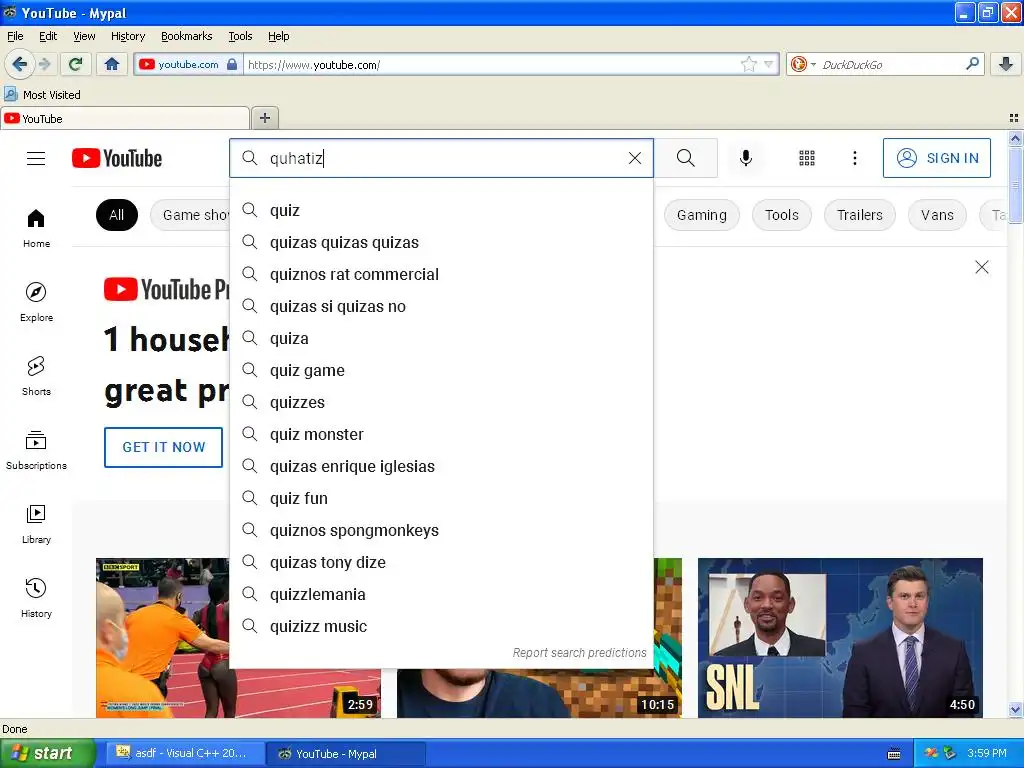Select the All filter chip
Image resolution: width=1024 pixels, height=768 pixels.
point(117,215)
